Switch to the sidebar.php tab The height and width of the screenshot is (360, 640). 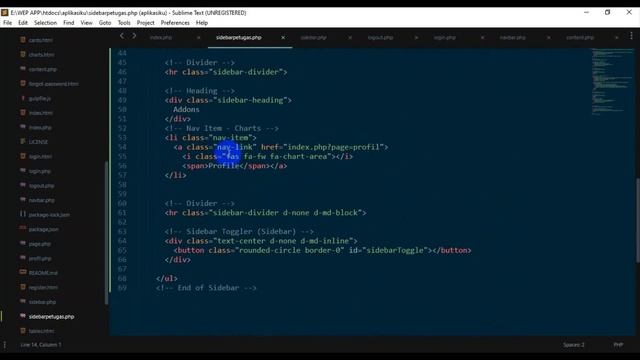point(313,38)
